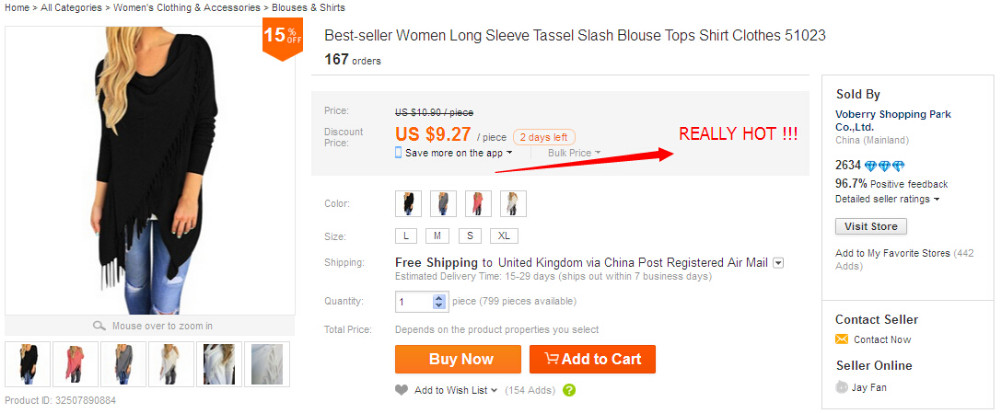Go to Blouses & Shirts breadcrumb
The width and height of the screenshot is (1000, 413).
[308, 8]
